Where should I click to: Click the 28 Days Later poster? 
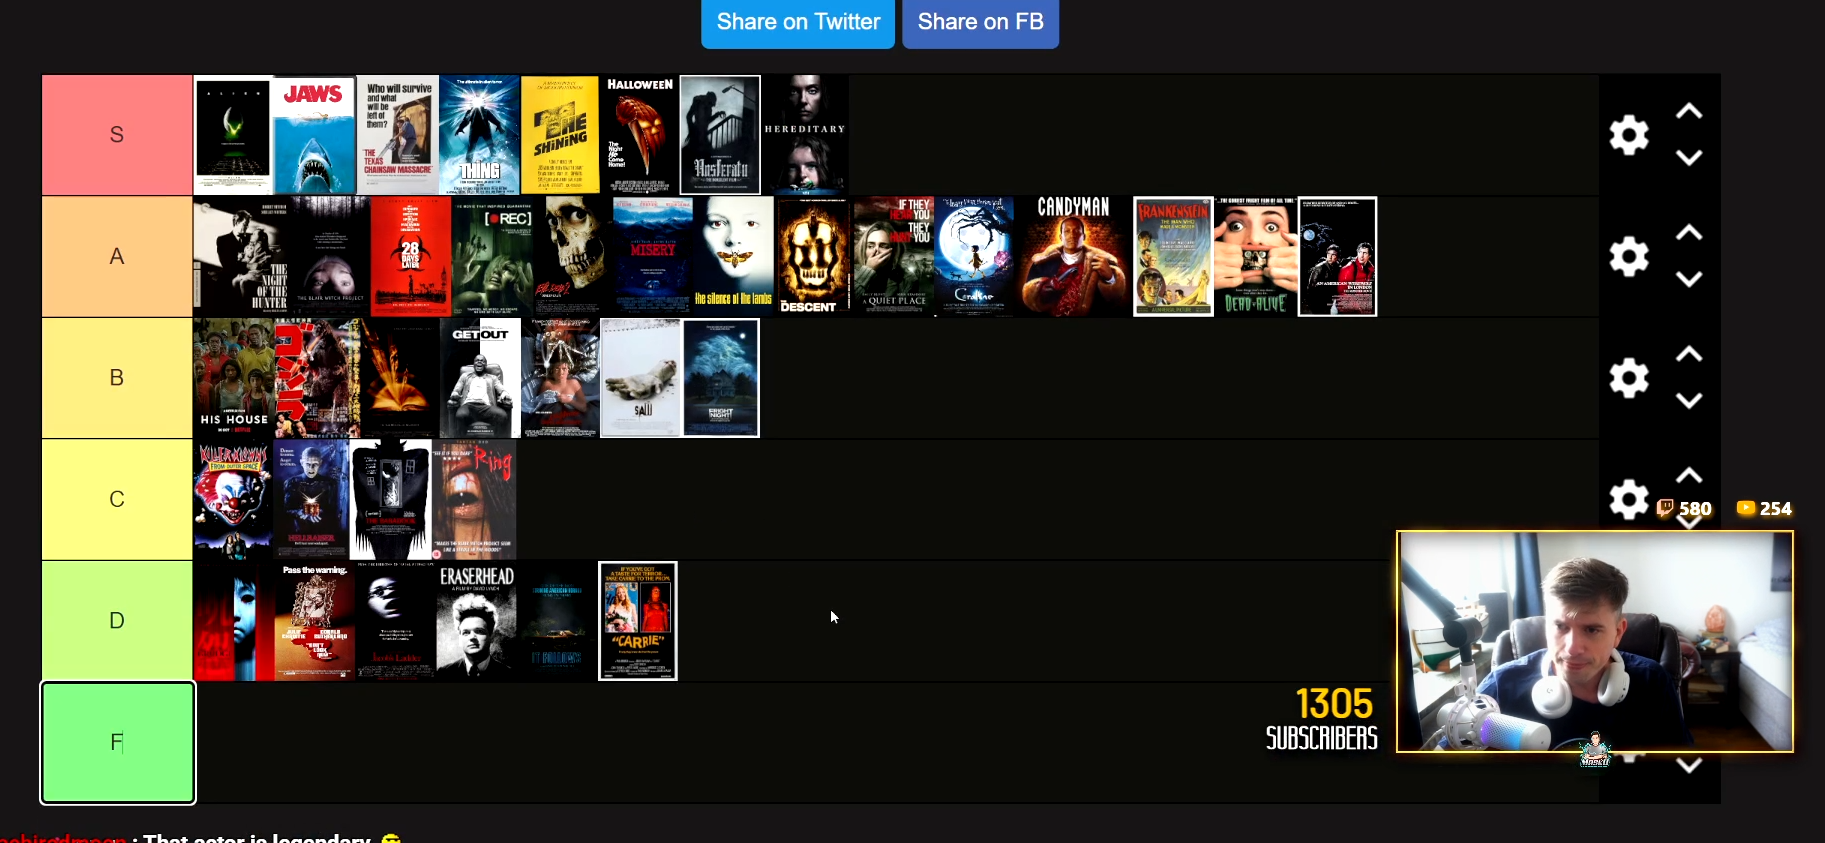point(411,257)
